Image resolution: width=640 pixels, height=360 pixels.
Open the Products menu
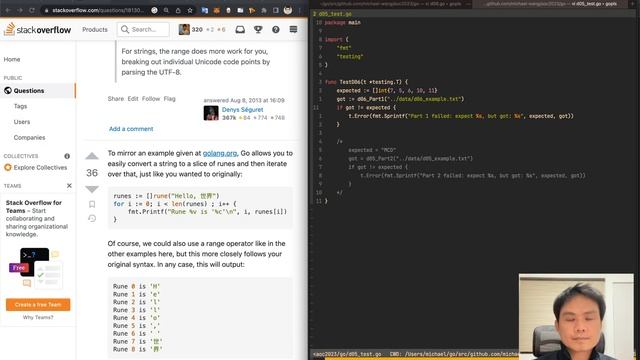95,29
